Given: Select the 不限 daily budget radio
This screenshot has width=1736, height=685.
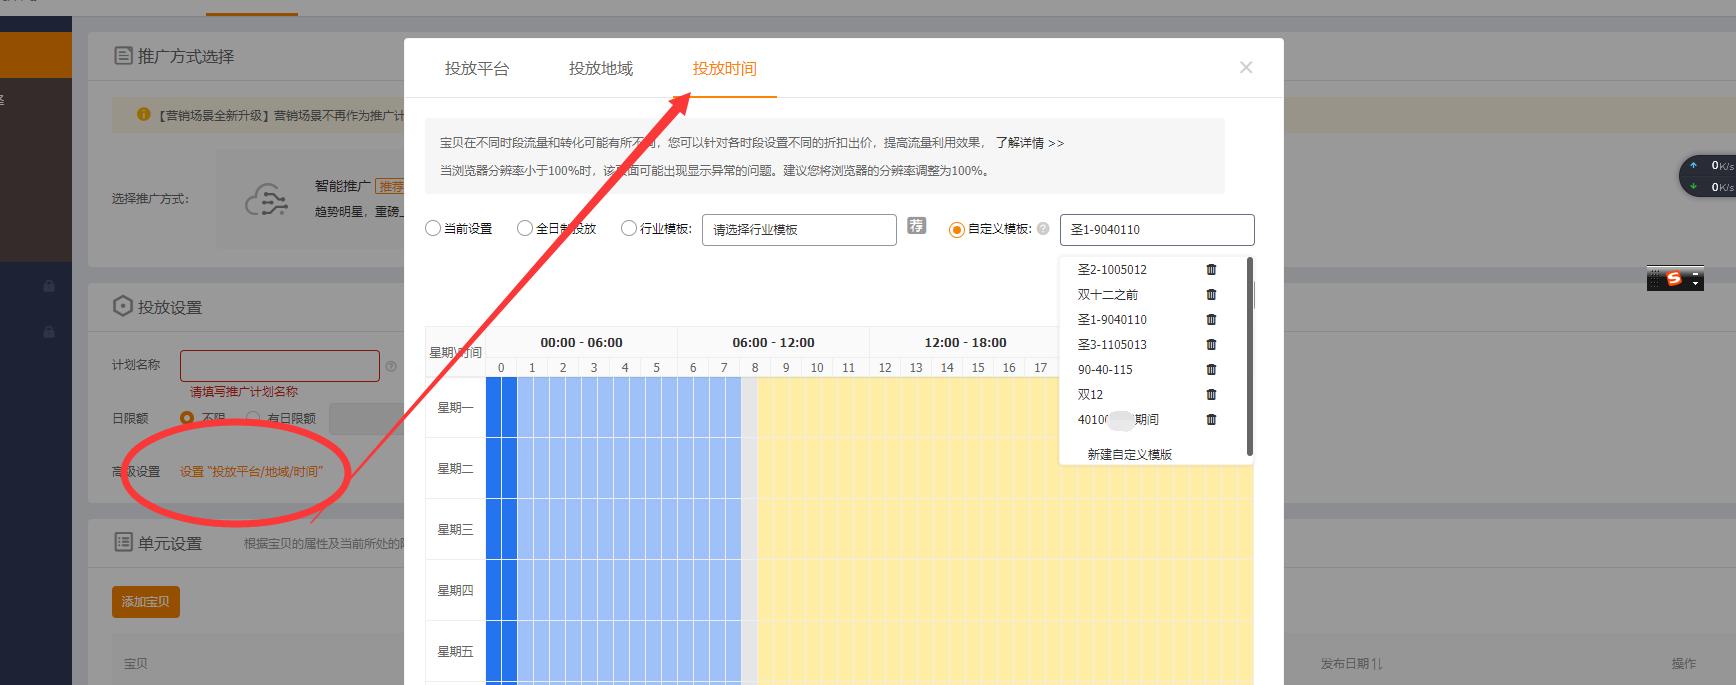Looking at the screenshot, I should (187, 417).
